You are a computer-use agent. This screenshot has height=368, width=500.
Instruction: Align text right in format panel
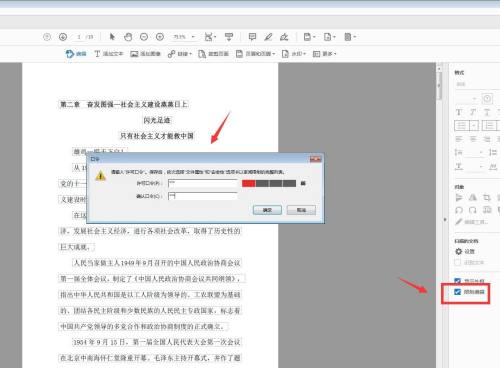(487, 139)
